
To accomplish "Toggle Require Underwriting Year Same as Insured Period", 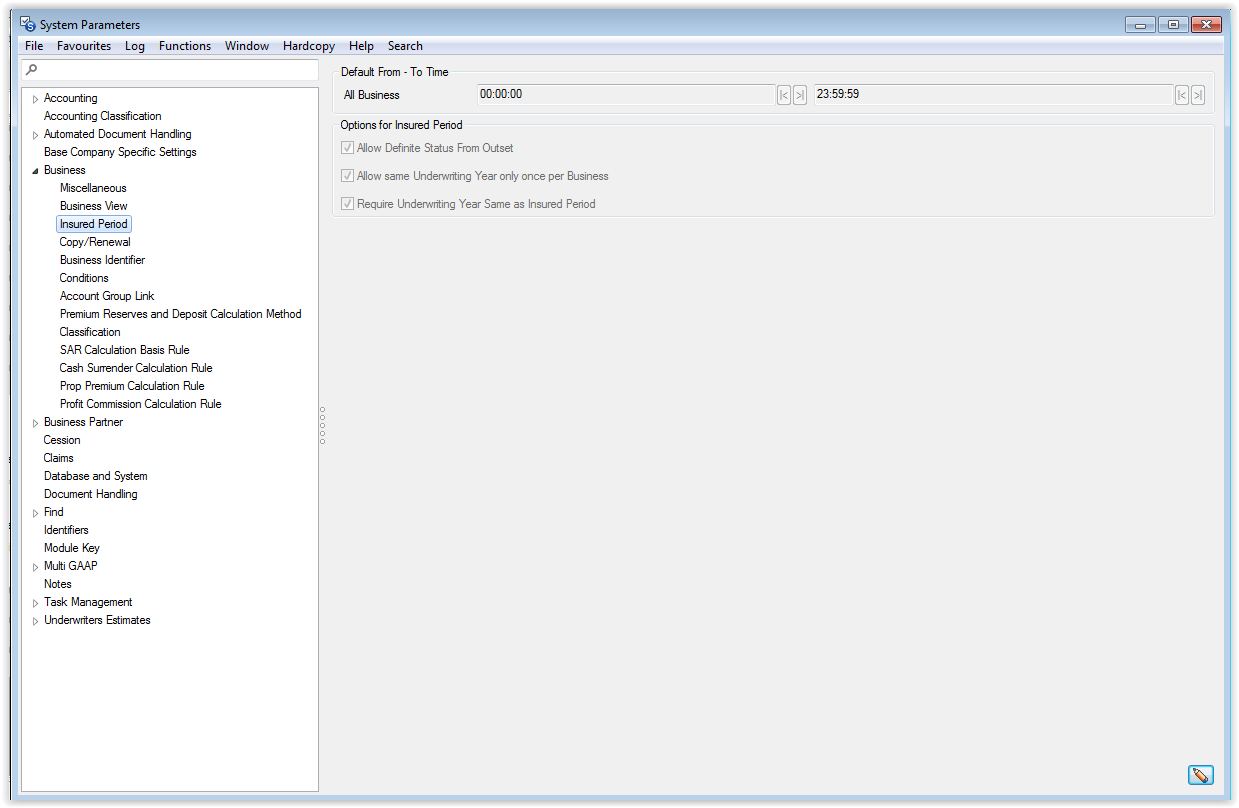I will pos(348,204).
